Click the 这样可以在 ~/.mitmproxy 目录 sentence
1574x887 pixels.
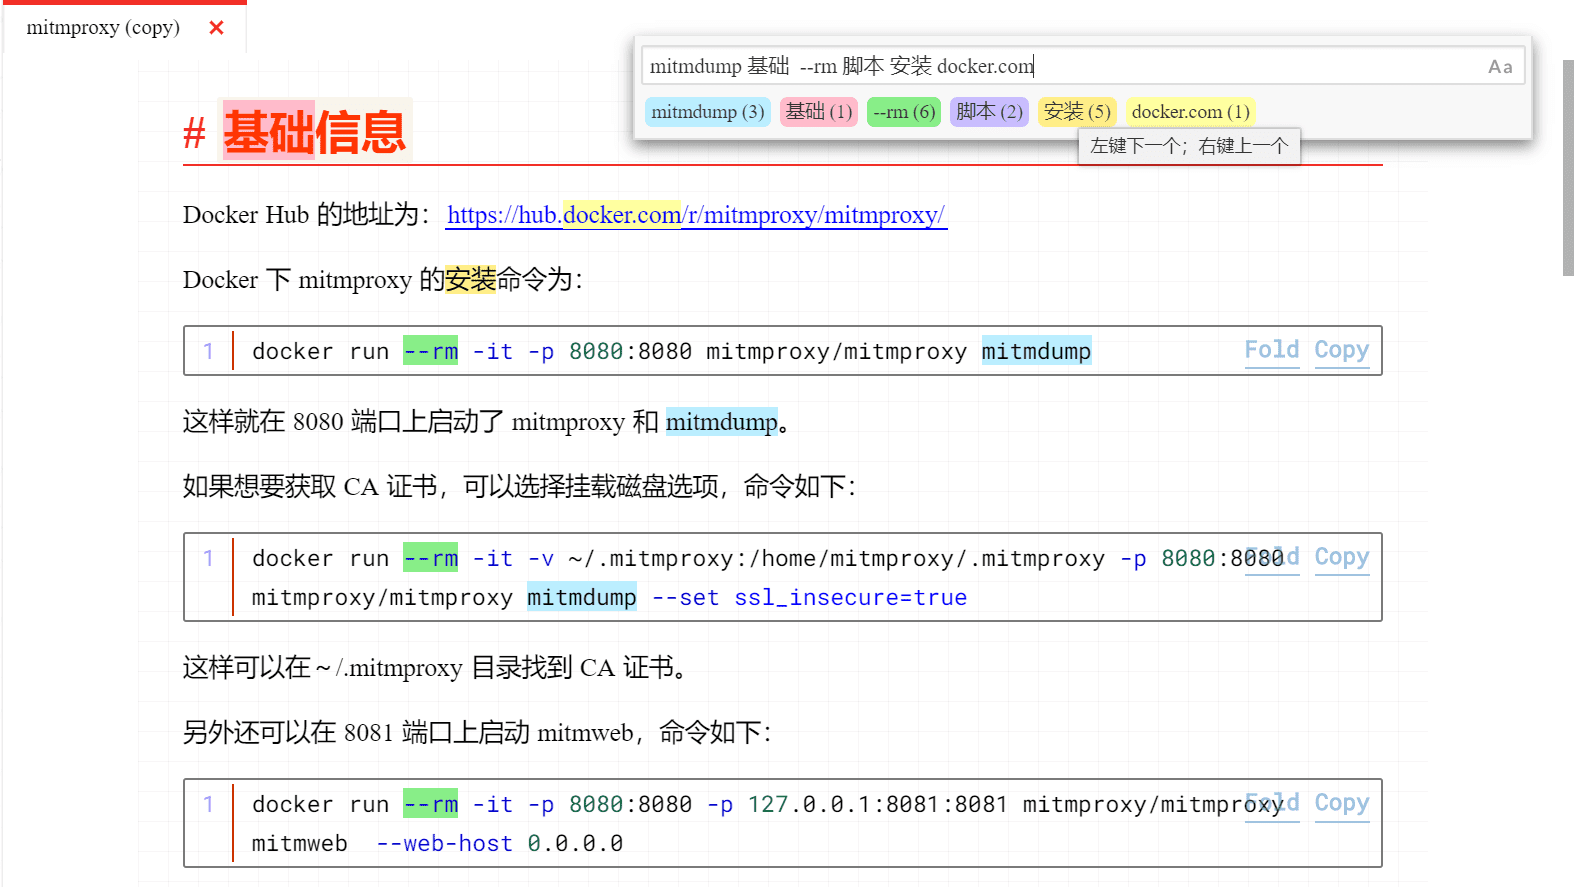[x=435, y=668]
